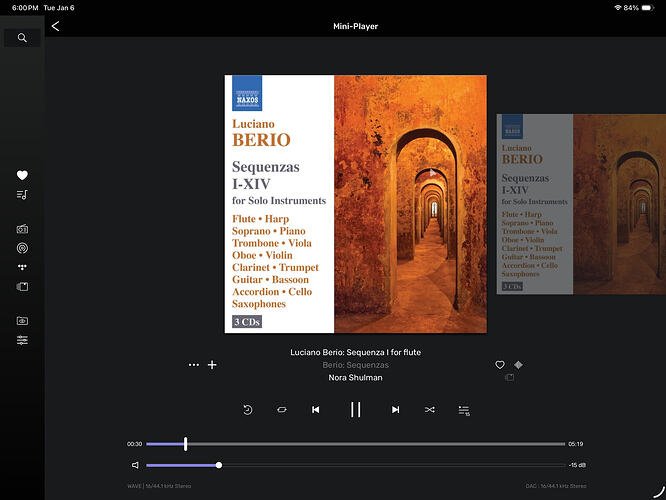Click the DAC 16/44.1 kHz Stereo output label
Image resolution: width=666 pixels, height=500 pixels.
click(556, 486)
